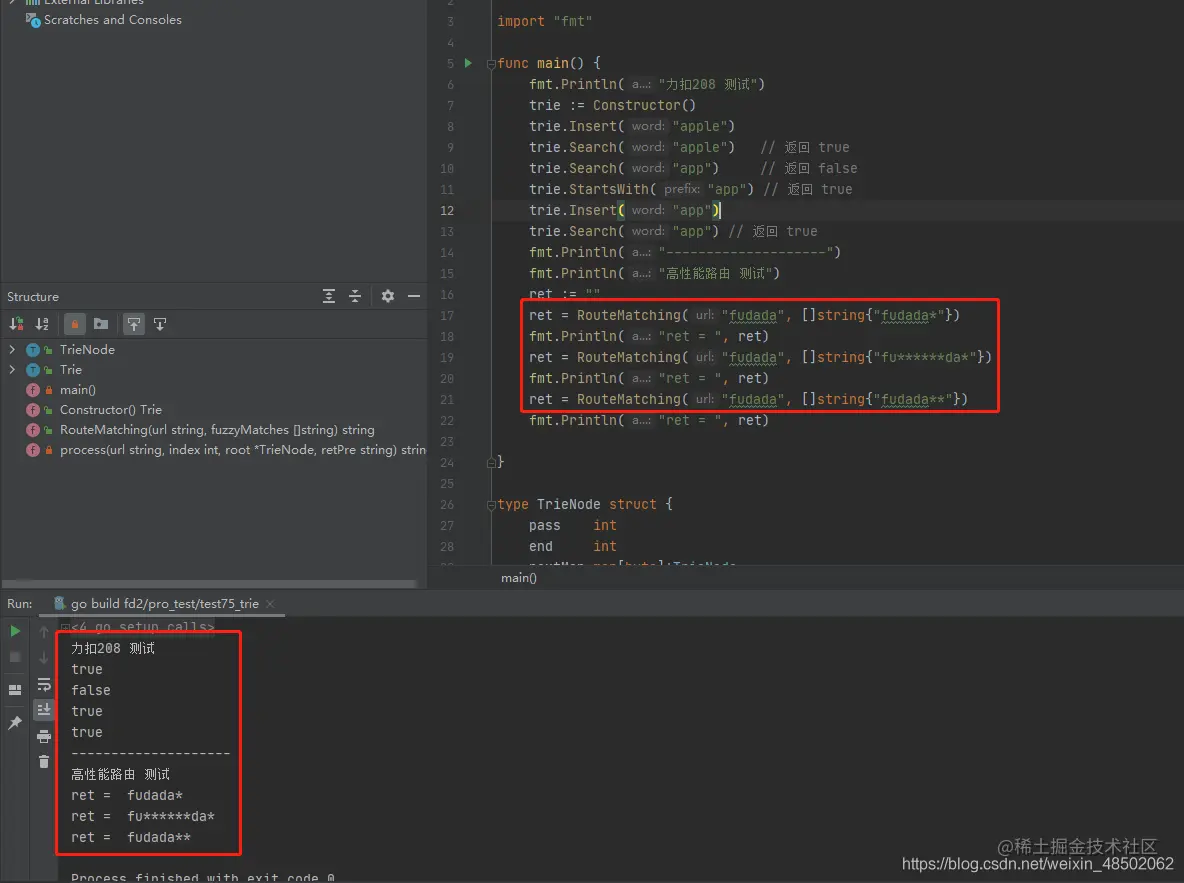Select Constructor() Trie in Structure tree
Screen dimensions: 1184x883
[x=110, y=409]
